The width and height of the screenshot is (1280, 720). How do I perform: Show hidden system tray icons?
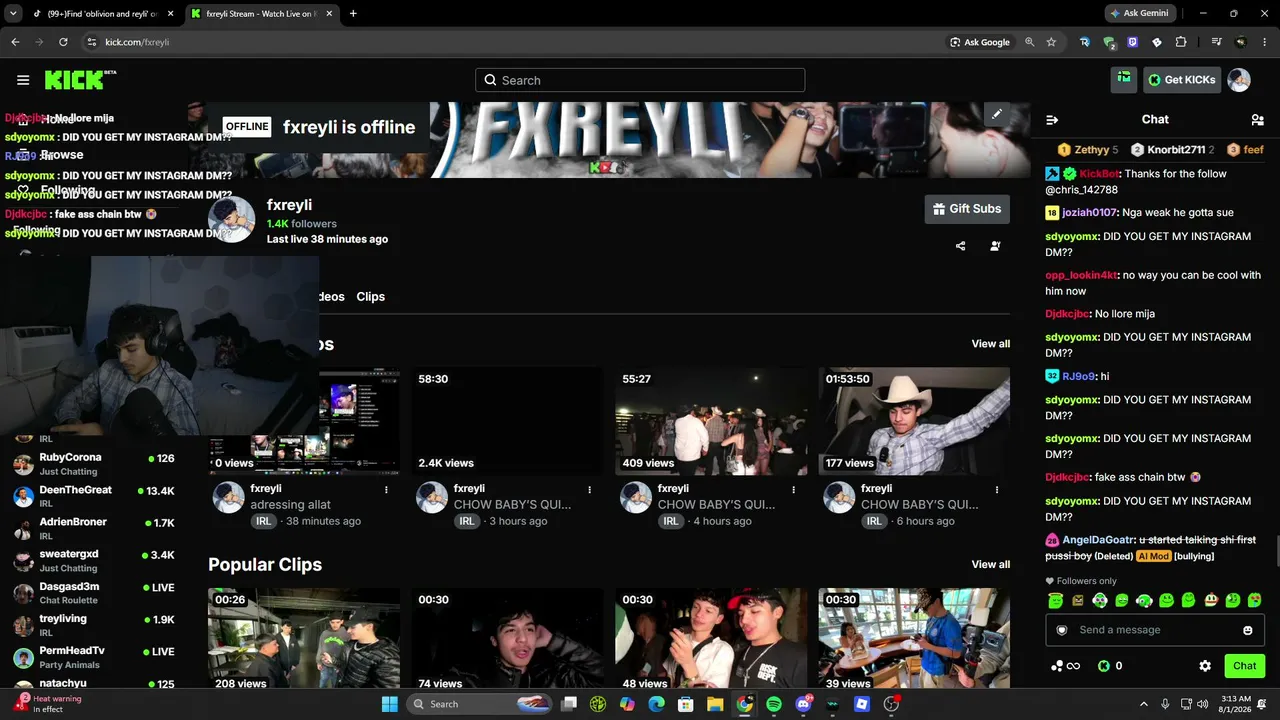click(x=1144, y=704)
